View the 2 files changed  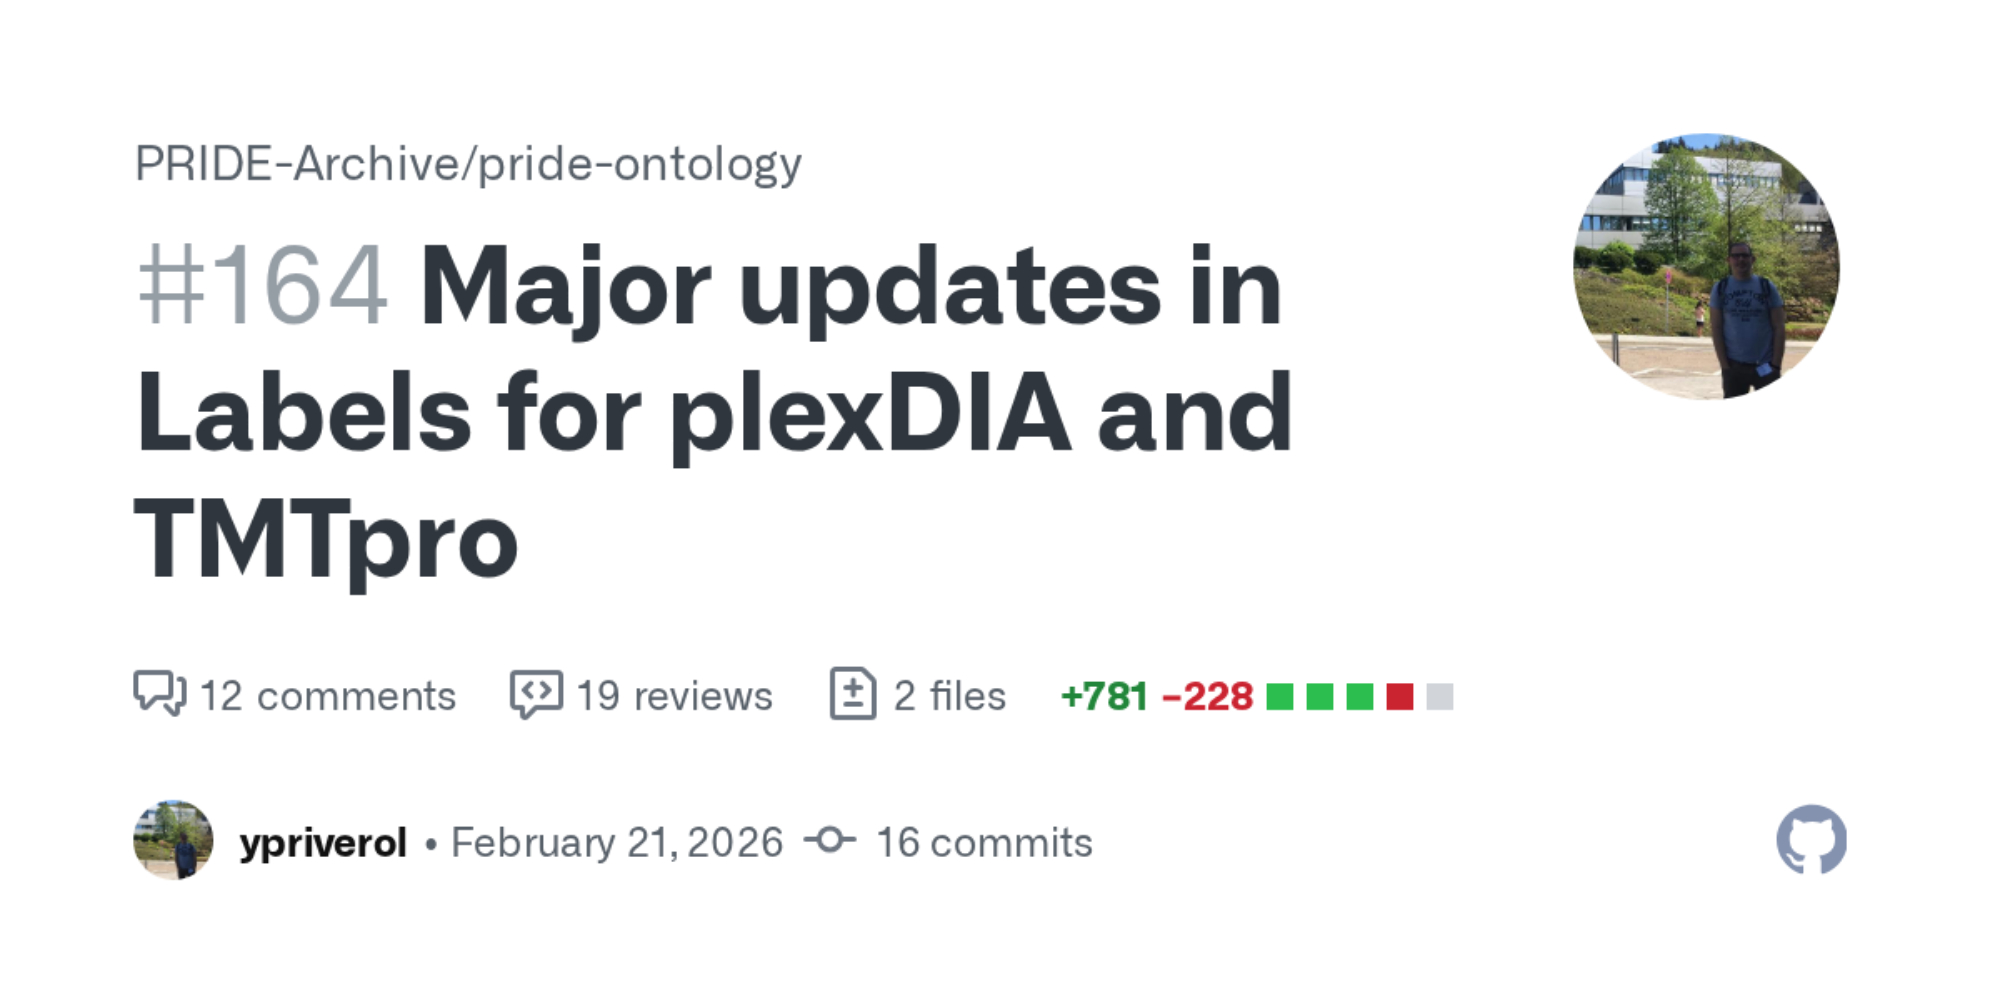949,696
